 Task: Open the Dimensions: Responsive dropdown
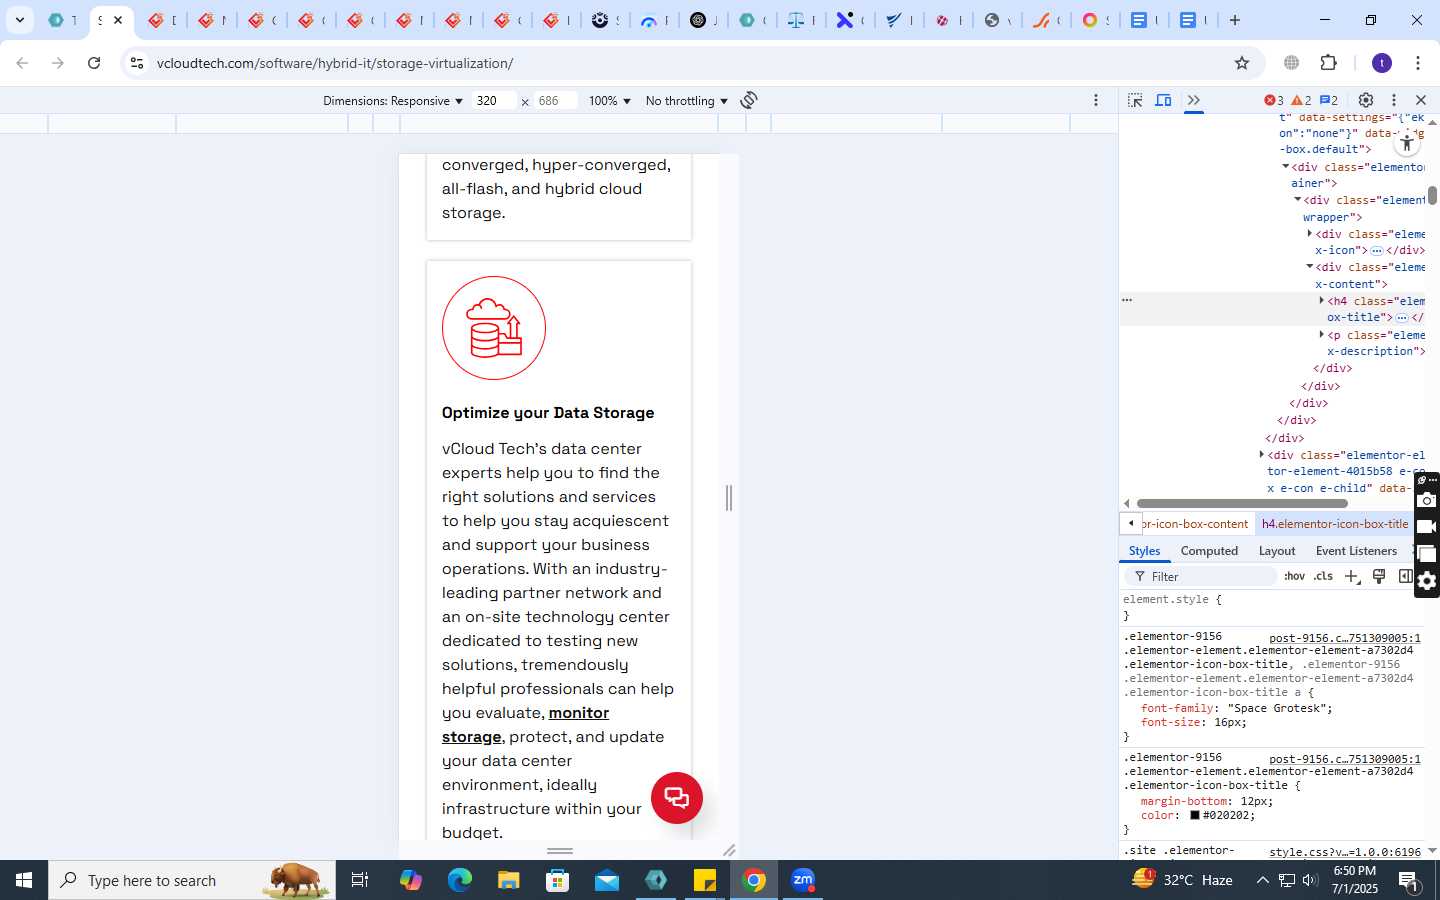393,101
